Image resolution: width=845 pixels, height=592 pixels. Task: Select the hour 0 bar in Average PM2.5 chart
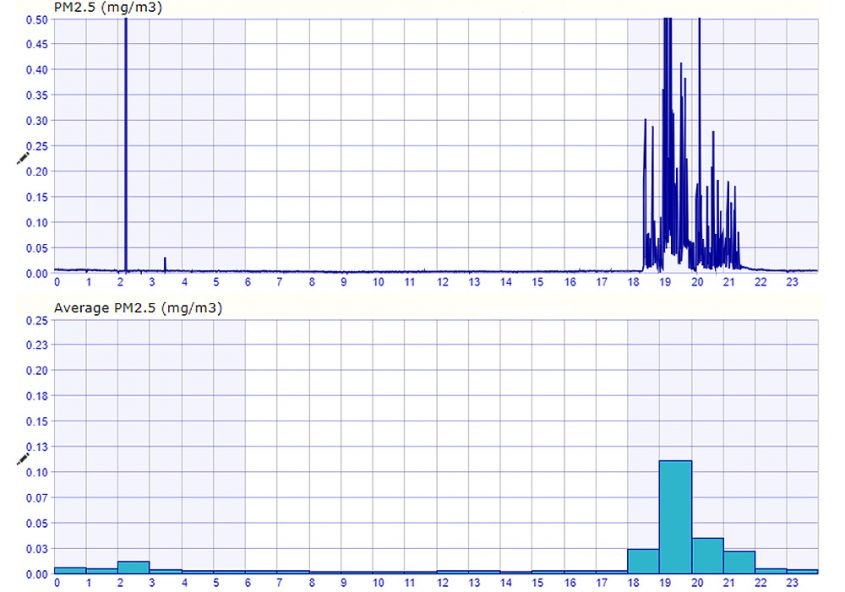(70, 570)
